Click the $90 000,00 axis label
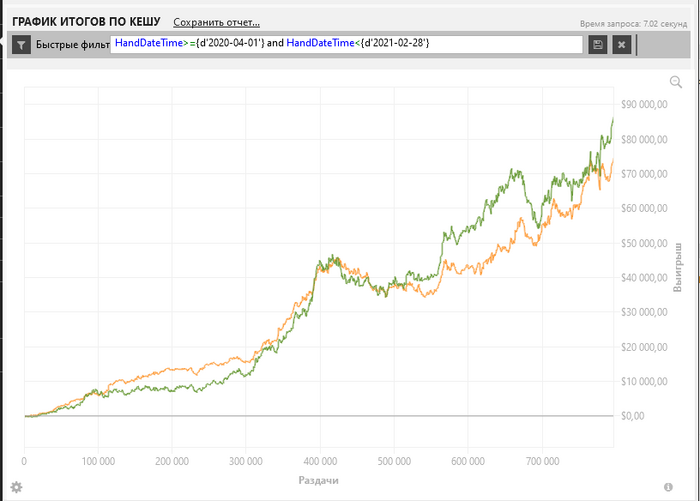Image resolution: width=700 pixels, height=501 pixels. [x=644, y=104]
